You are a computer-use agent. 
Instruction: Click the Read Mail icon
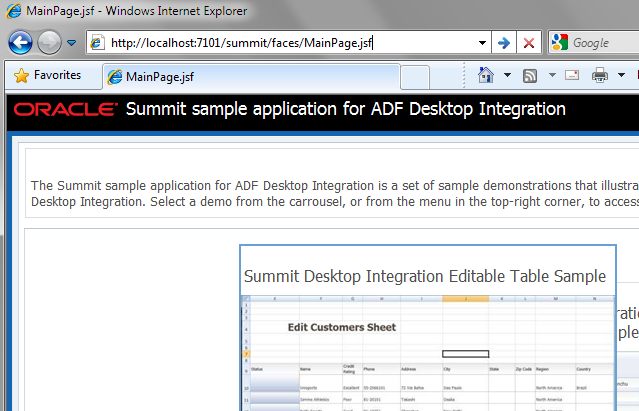572,75
